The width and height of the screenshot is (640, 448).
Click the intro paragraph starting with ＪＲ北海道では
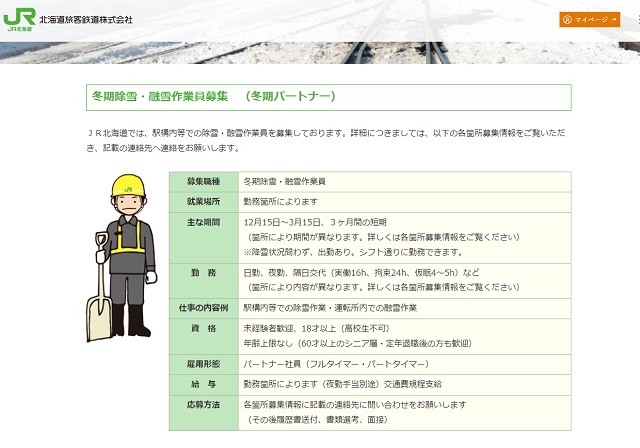point(328,139)
